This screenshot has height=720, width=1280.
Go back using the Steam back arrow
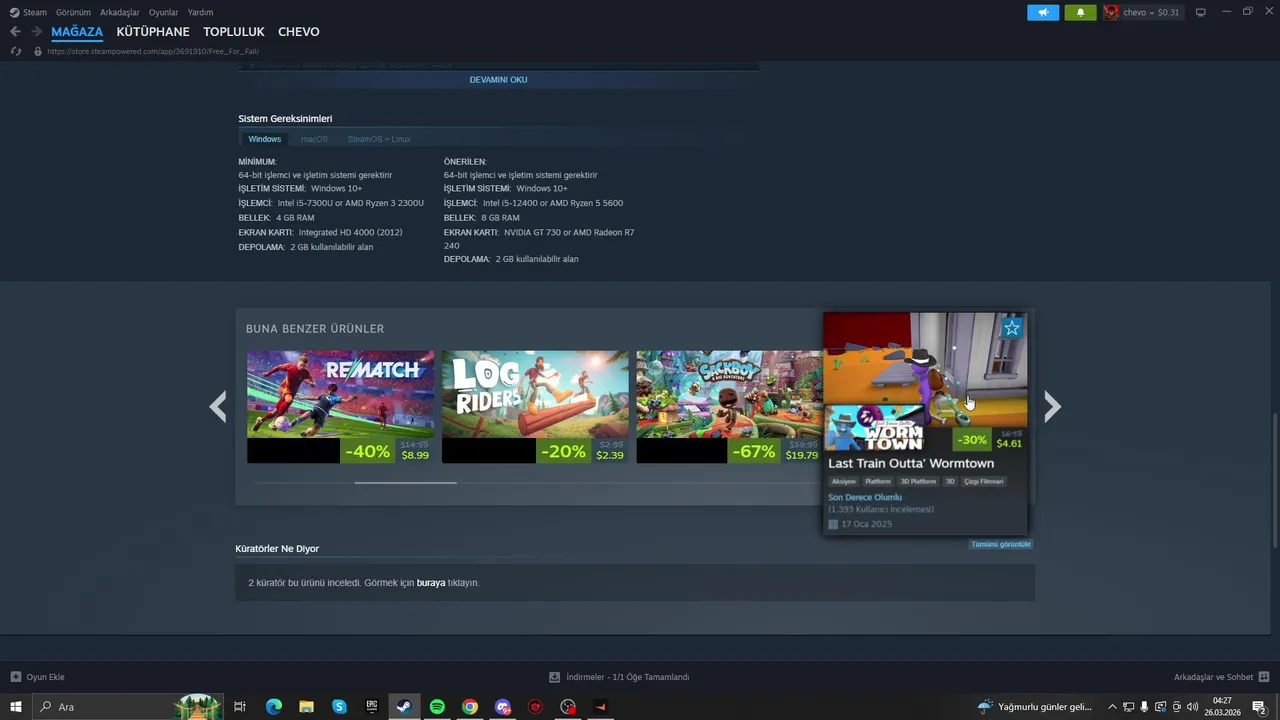pos(15,32)
